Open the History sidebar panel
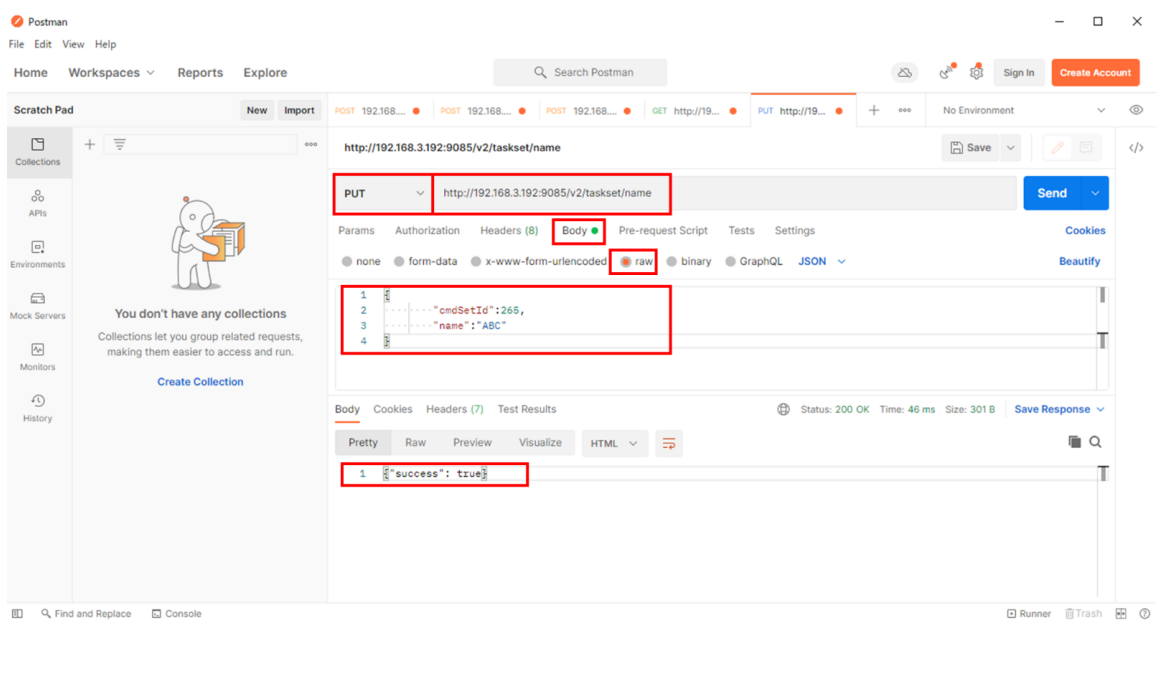This screenshot has width=1156, height=674. coord(37,407)
